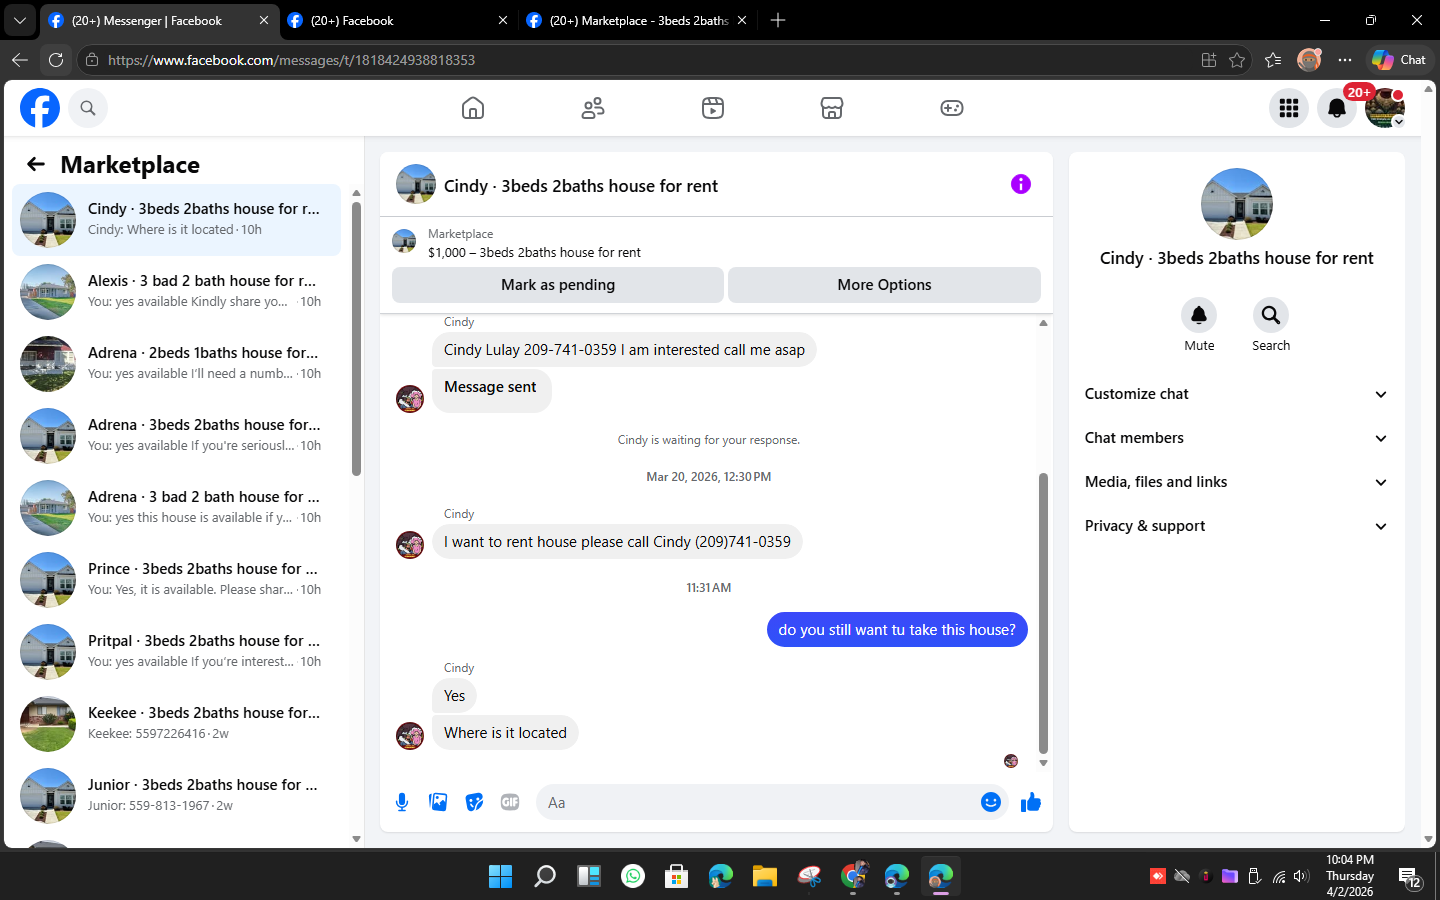1440x900 pixels.
Task: Click the sent message "do you still want tu take this house?"
Action: pyautogui.click(x=897, y=630)
